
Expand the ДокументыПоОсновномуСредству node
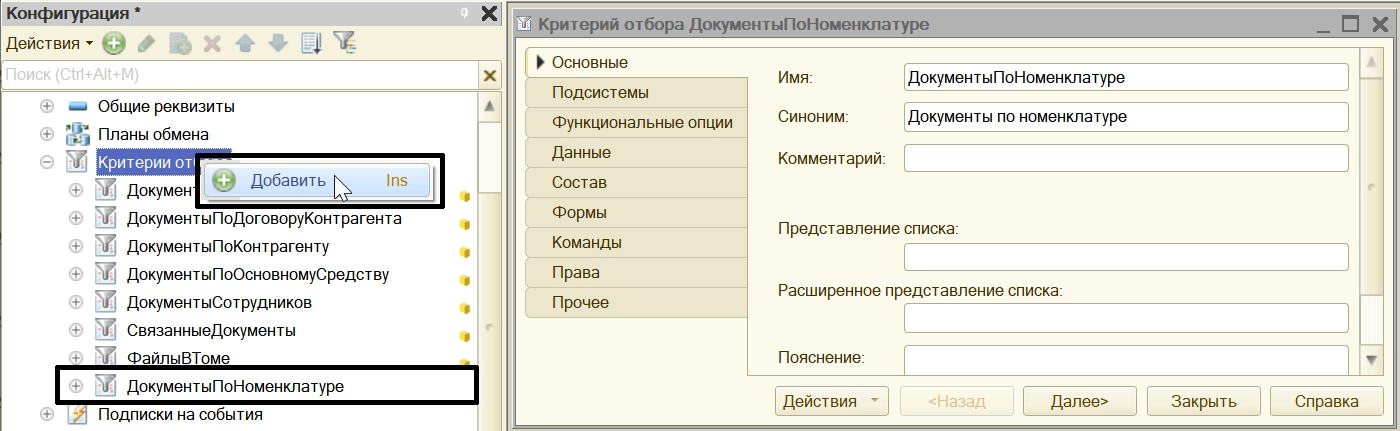[76, 274]
